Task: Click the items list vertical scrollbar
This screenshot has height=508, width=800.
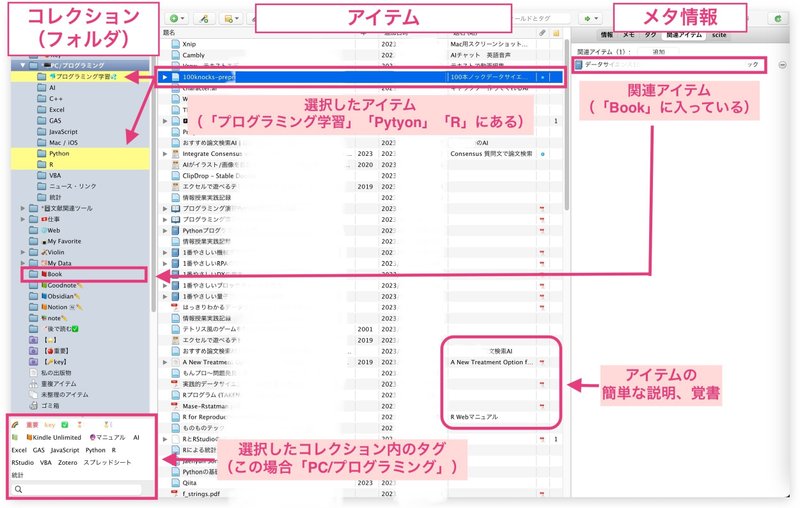Action: (566, 125)
